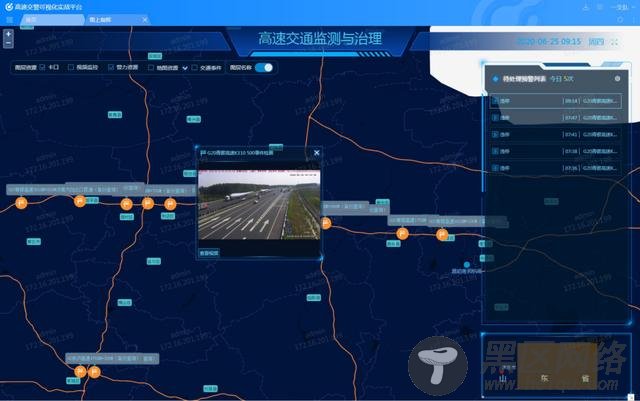Check the 视频监控 checkbox

71,68
